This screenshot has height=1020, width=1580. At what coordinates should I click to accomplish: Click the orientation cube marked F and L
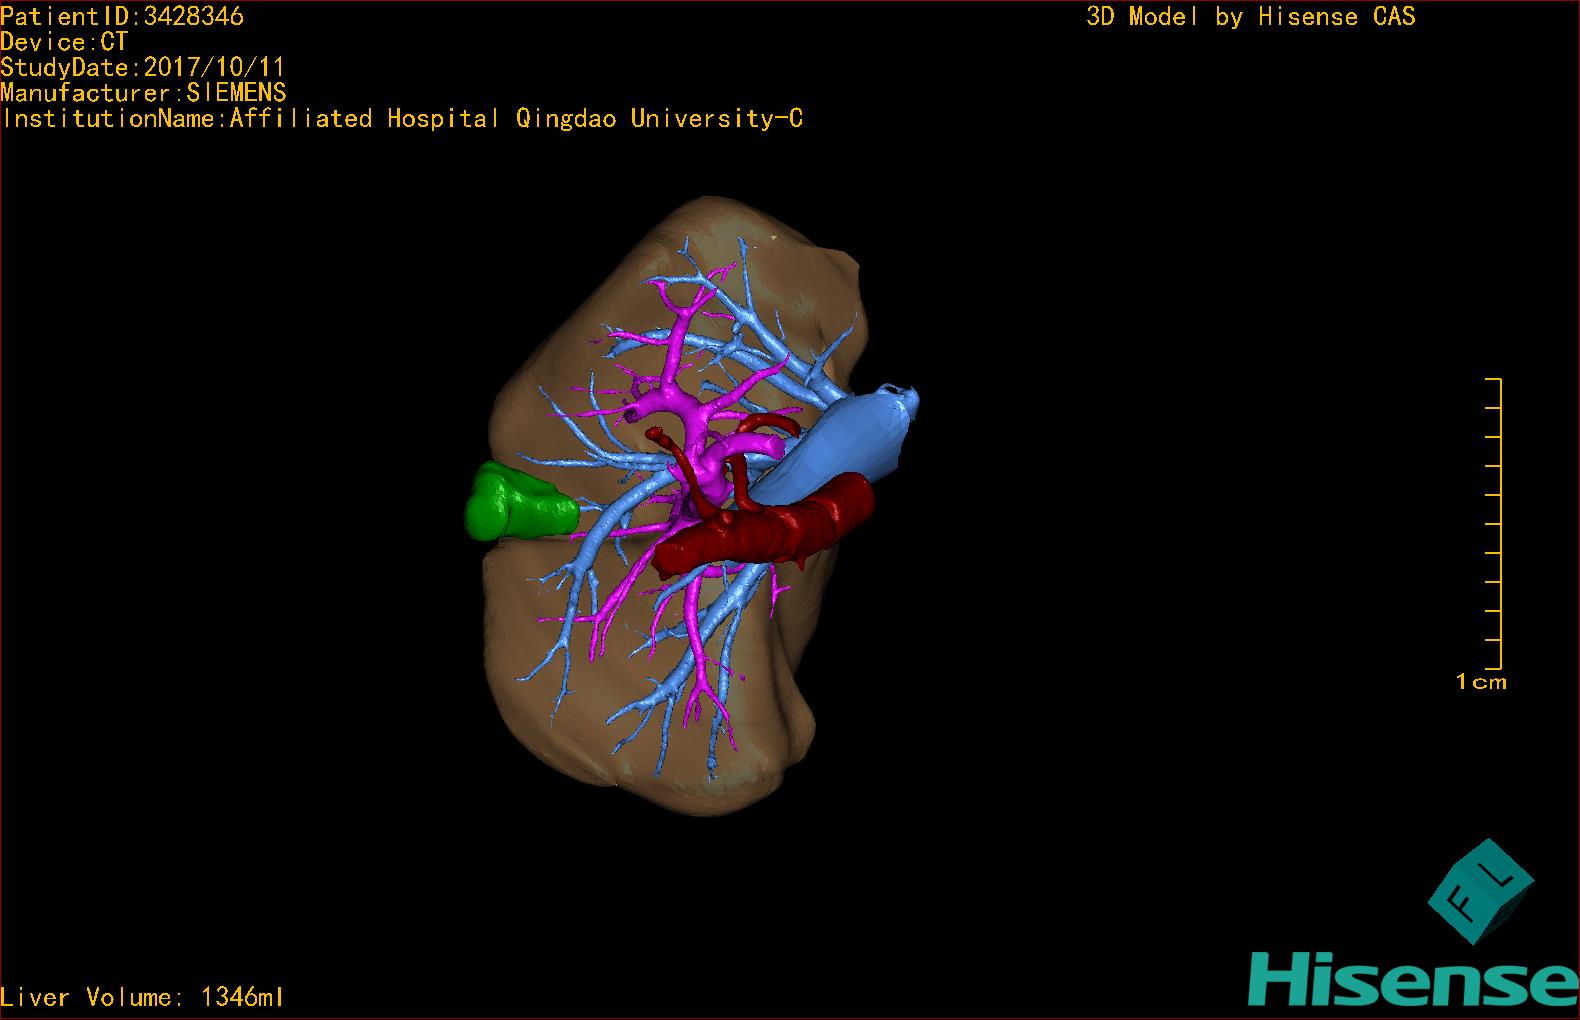pos(1480,891)
